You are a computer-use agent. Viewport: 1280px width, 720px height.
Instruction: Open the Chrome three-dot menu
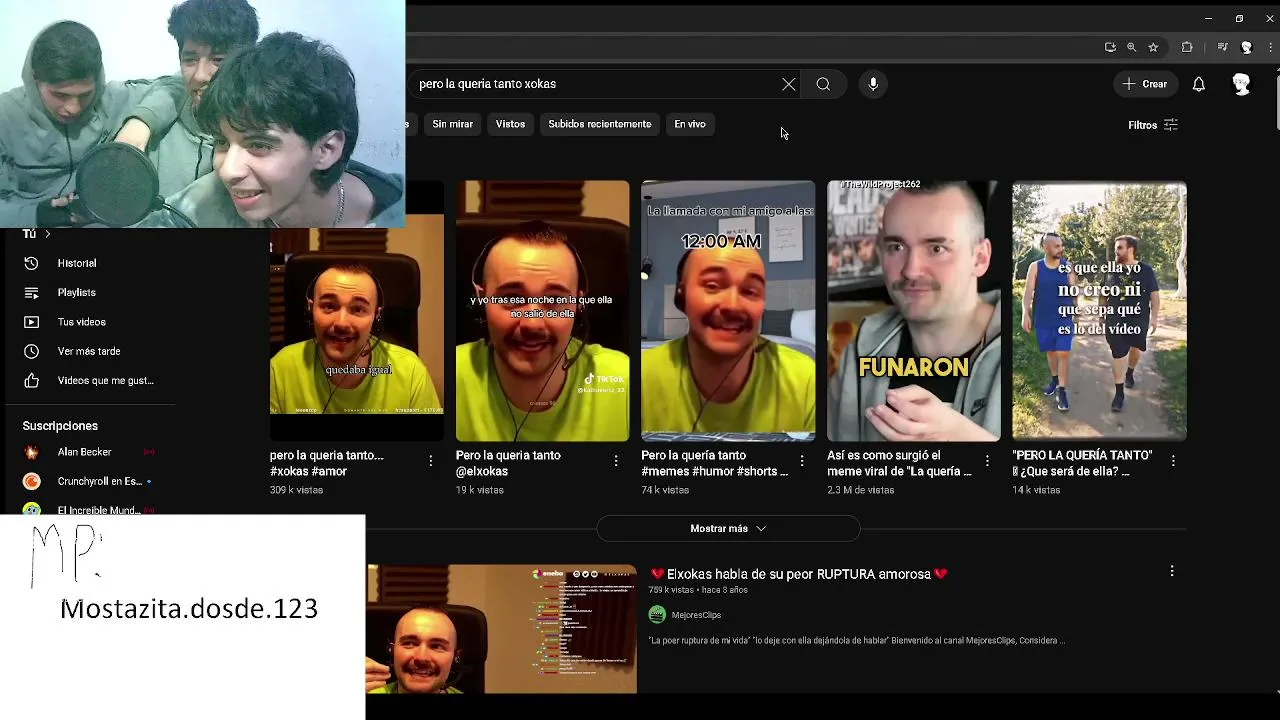[1269, 47]
